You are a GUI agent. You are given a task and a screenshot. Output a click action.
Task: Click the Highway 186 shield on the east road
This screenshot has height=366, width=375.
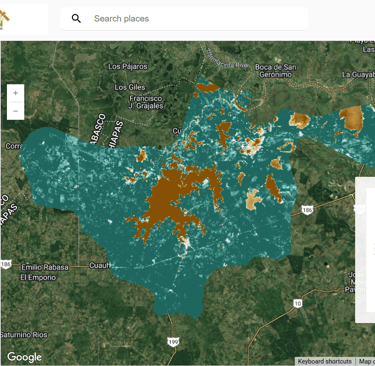pos(307,210)
